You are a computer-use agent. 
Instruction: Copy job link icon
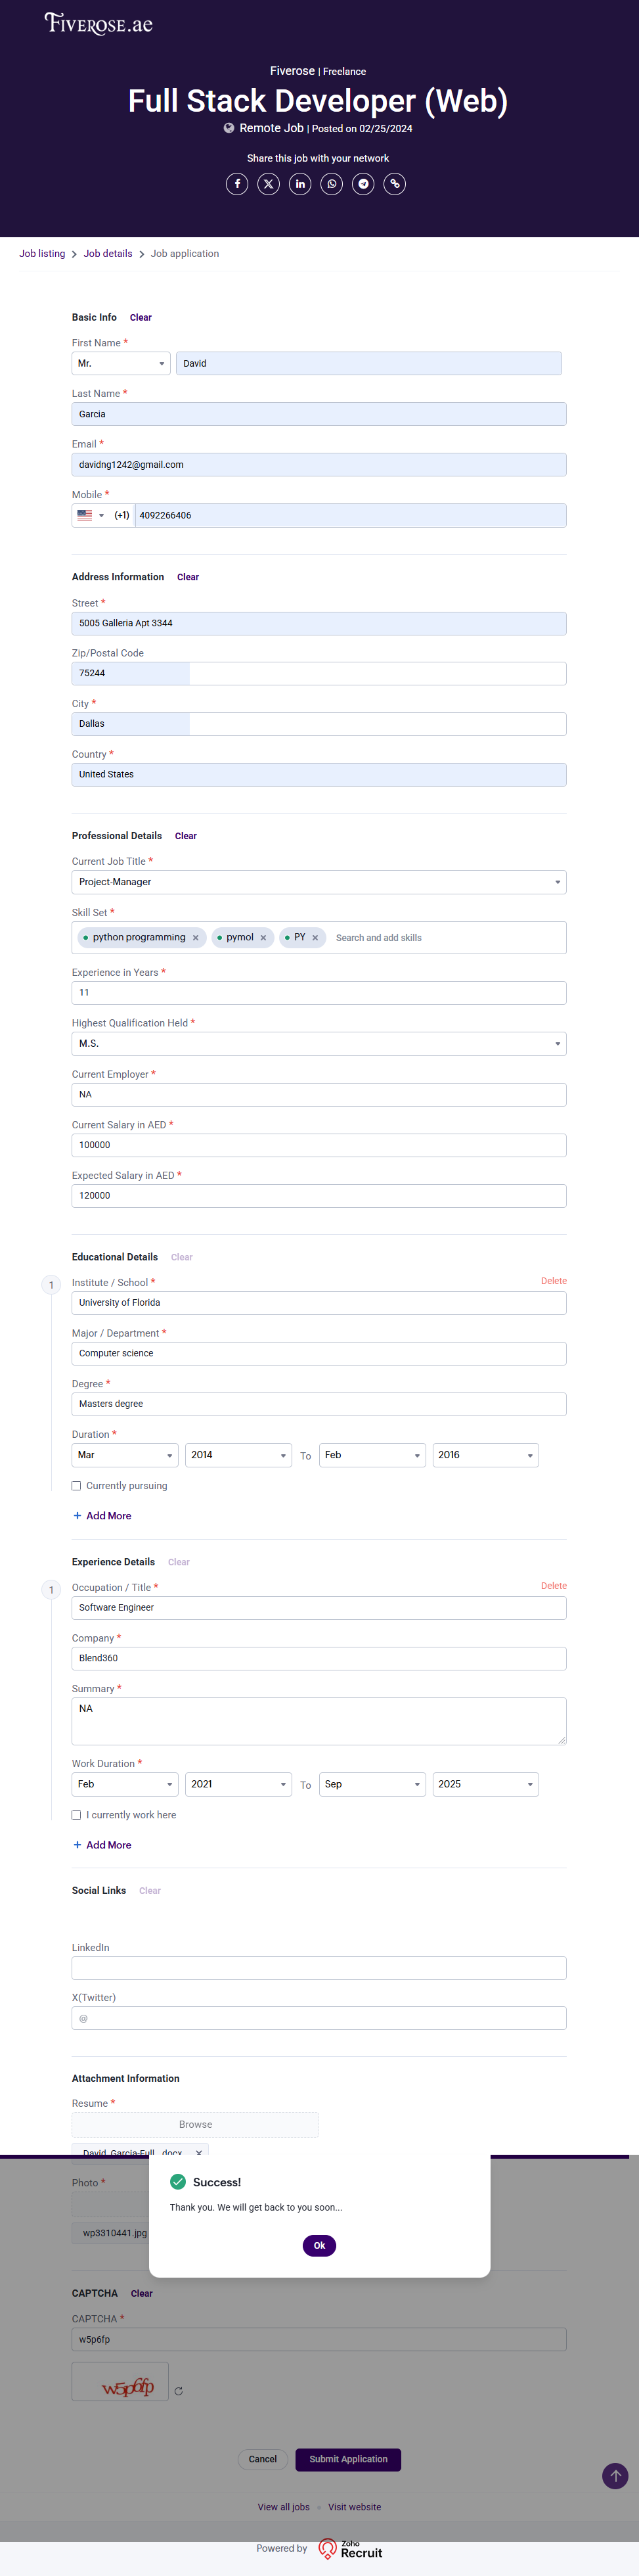(x=395, y=184)
